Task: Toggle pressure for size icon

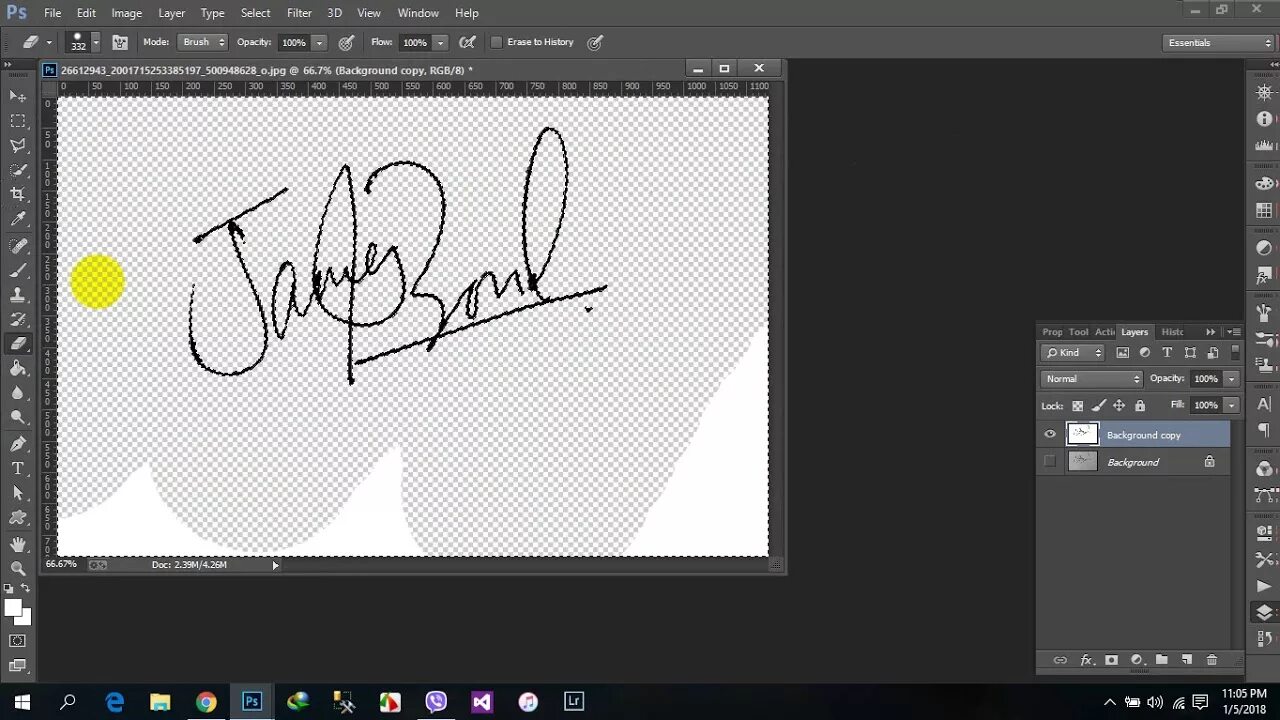Action: click(x=595, y=42)
